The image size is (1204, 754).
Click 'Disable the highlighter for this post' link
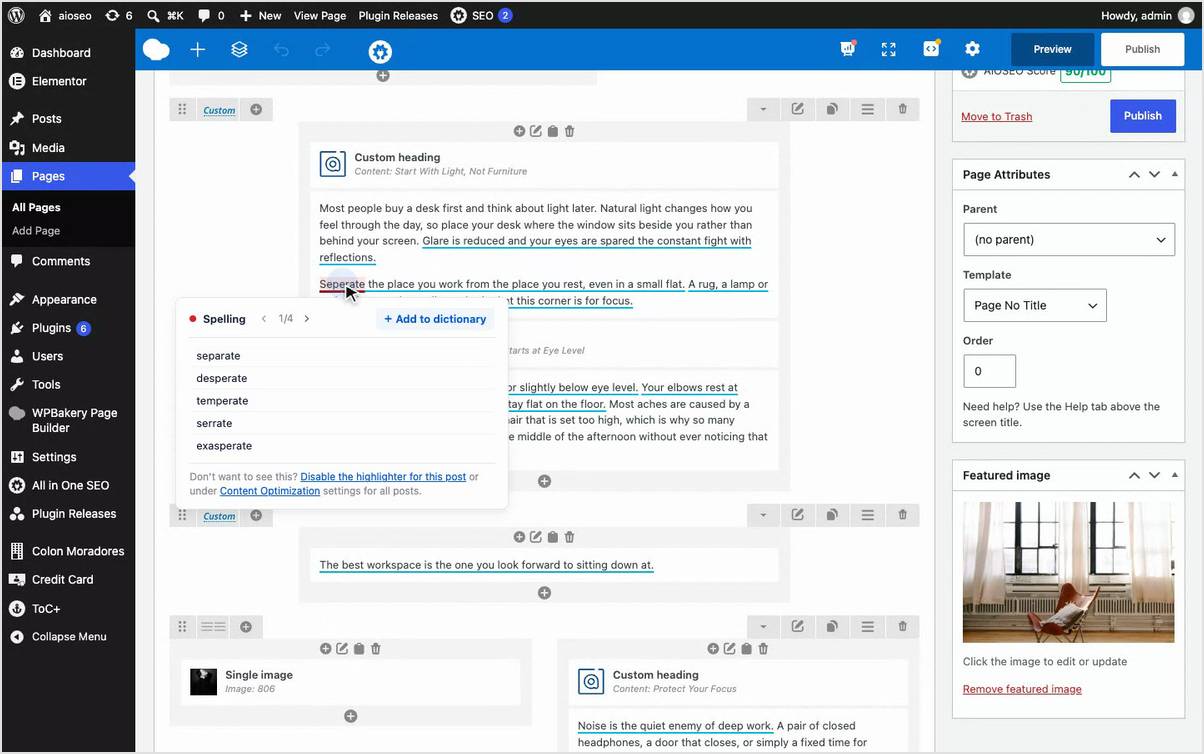click(x=383, y=477)
